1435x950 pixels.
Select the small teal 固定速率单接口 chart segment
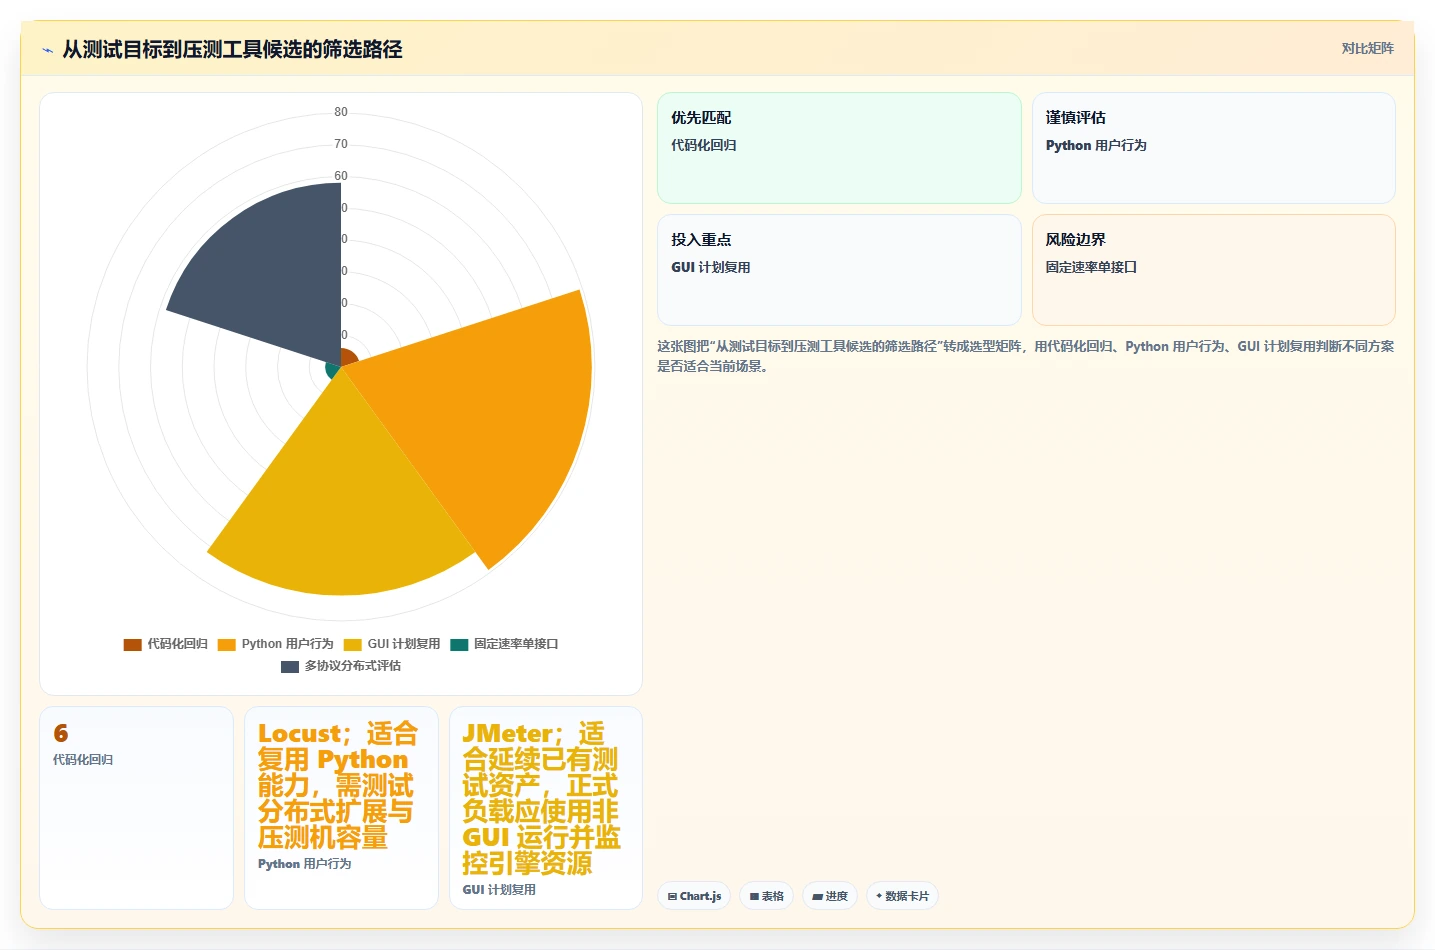pyautogui.click(x=333, y=371)
